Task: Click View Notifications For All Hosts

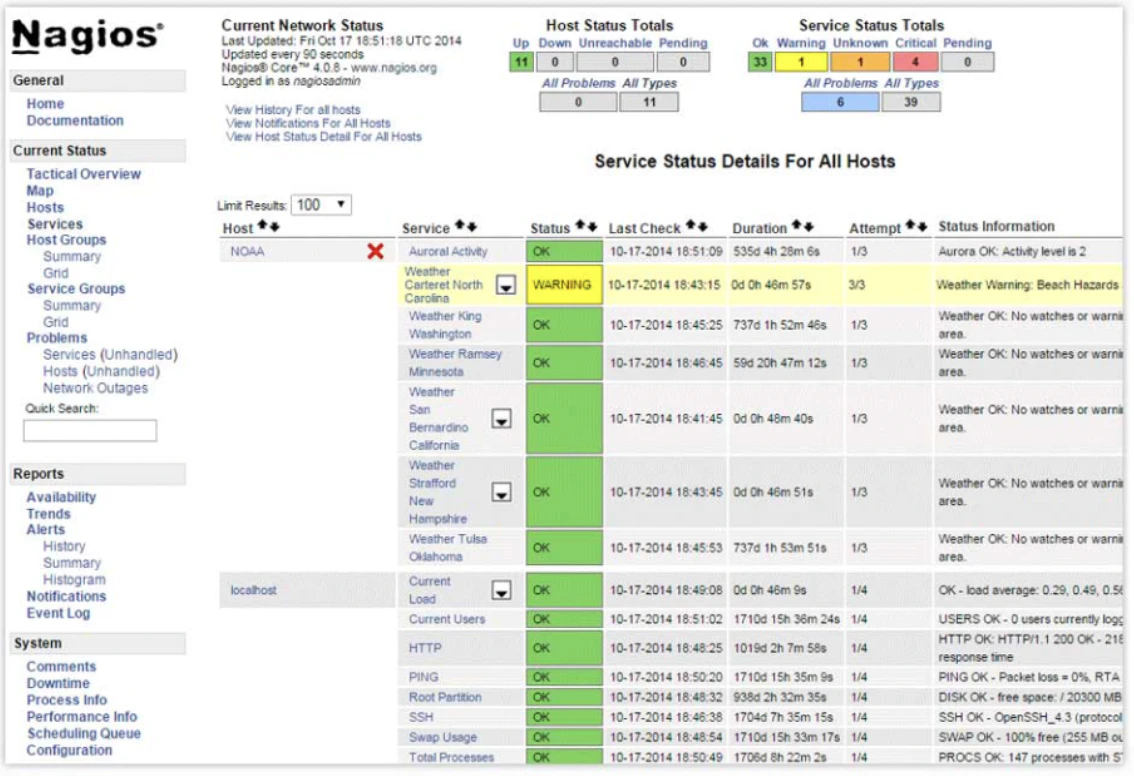Action: pyautogui.click(x=308, y=123)
